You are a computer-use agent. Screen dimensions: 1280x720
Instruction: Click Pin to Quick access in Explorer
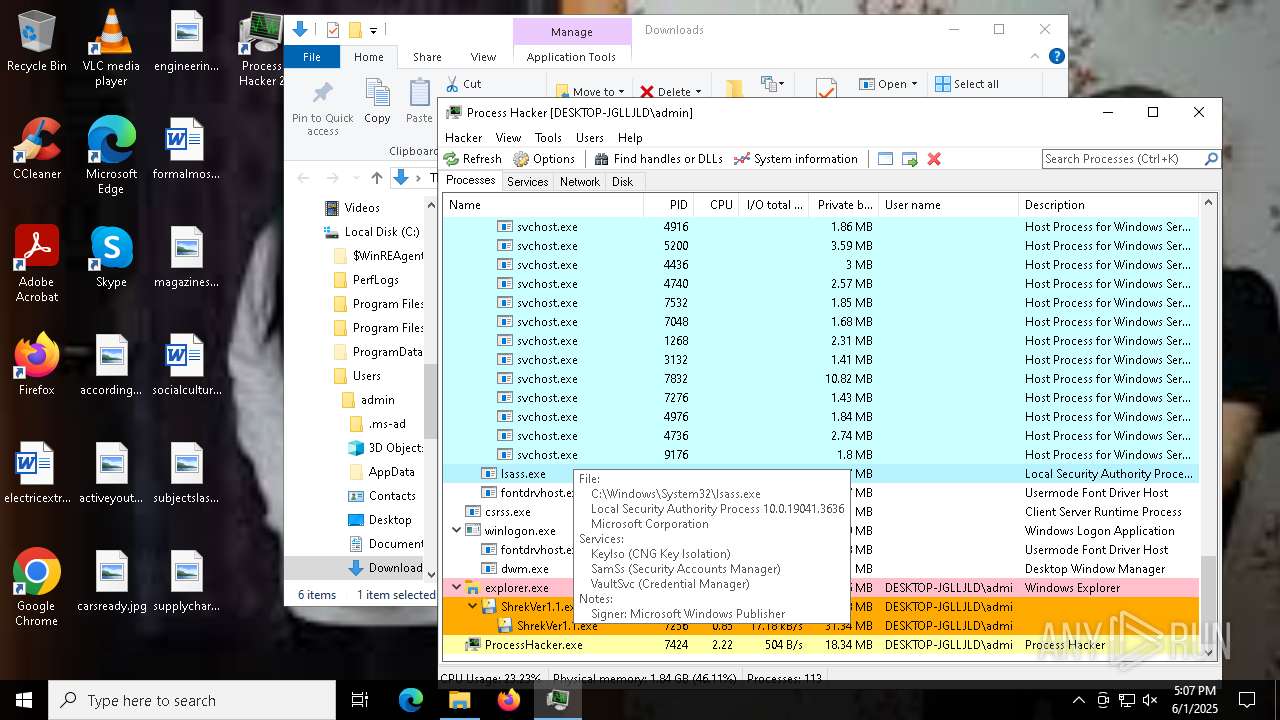(x=322, y=110)
